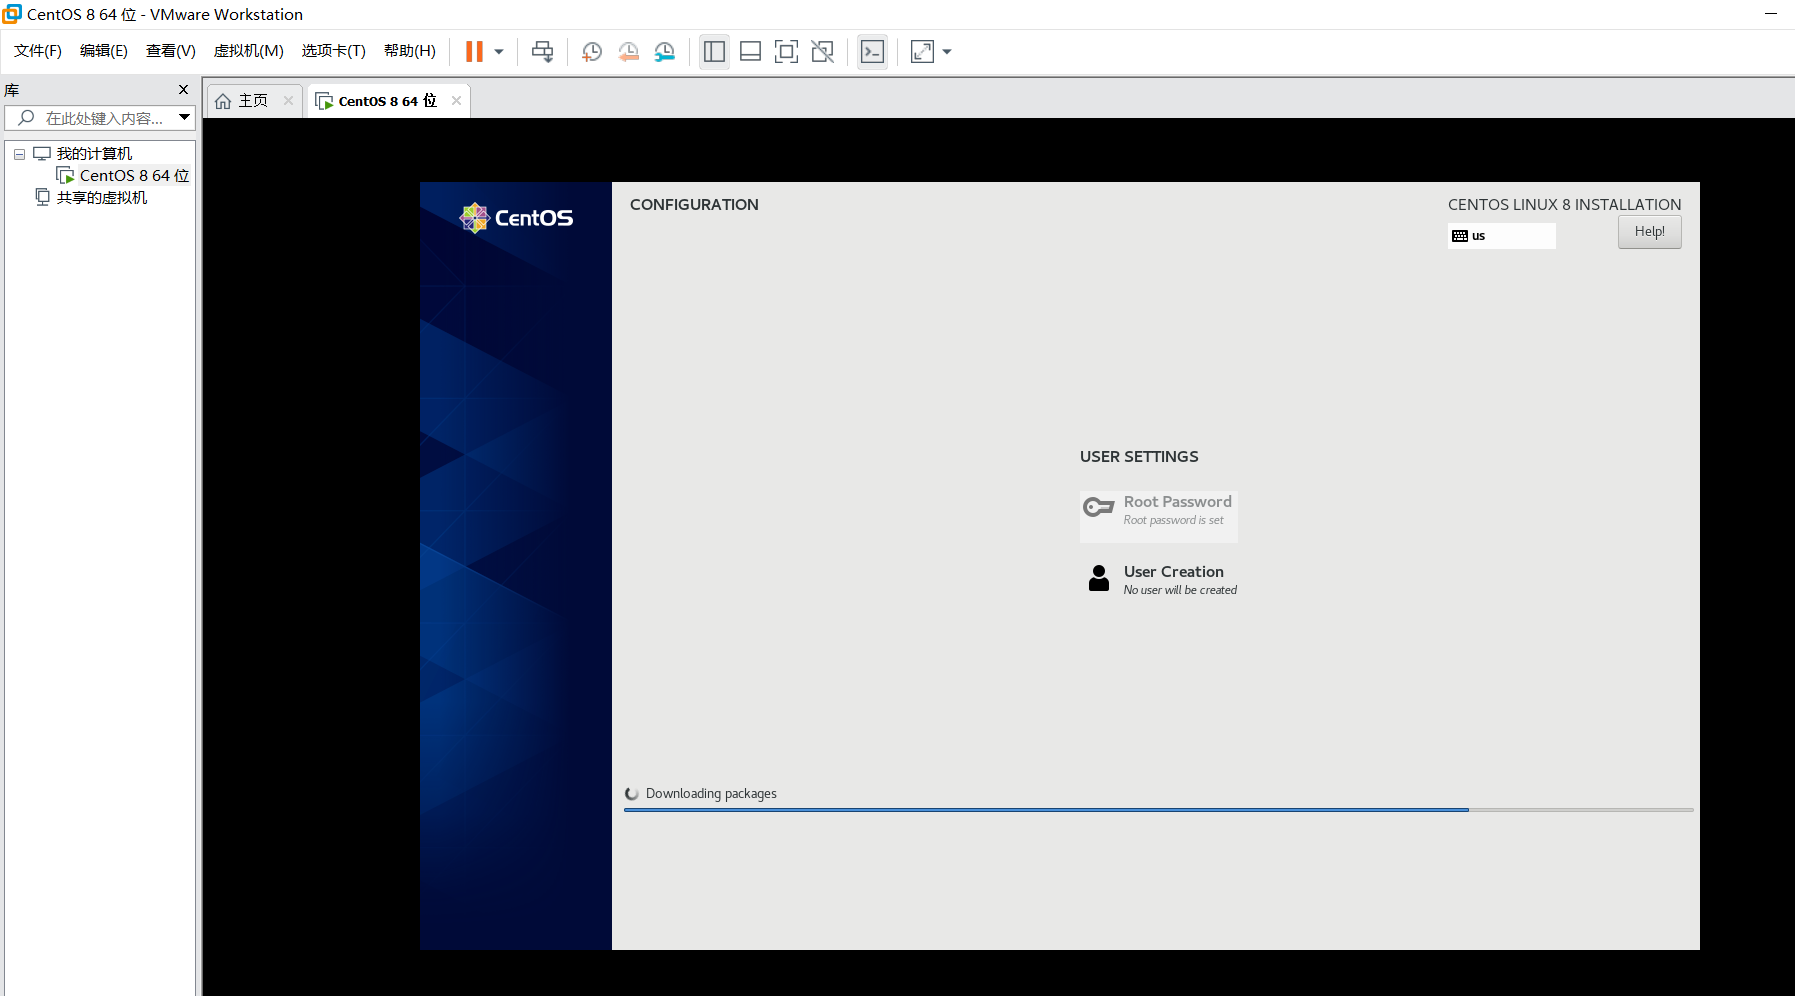This screenshot has width=1795, height=996.
Task: Open the 帮助(H) menu
Action: [x=410, y=51]
